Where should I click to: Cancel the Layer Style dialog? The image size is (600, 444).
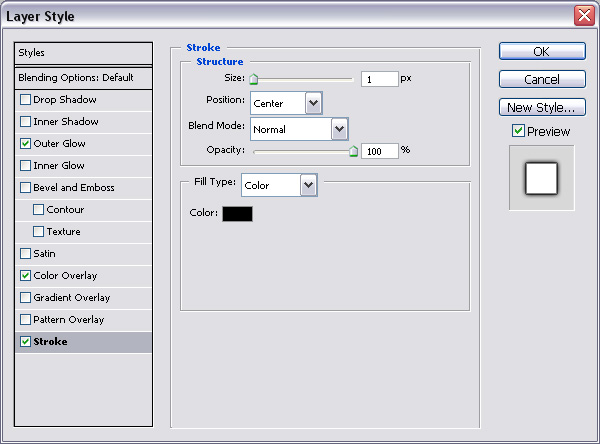(x=541, y=79)
